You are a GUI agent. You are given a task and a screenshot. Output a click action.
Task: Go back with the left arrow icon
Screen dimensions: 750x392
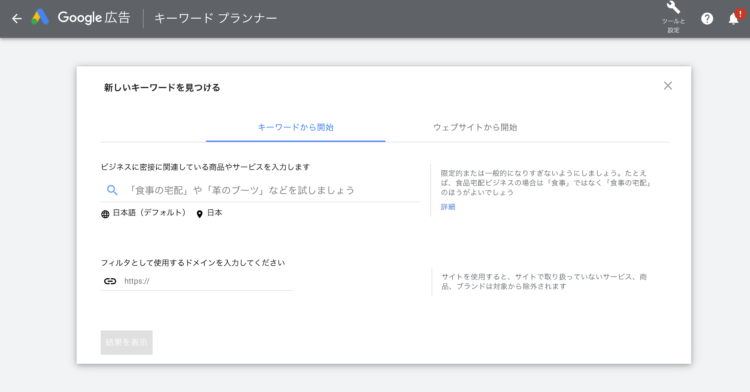(17, 19)
